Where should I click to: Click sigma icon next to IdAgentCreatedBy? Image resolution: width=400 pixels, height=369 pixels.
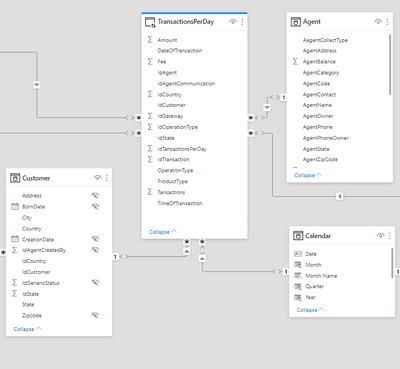[x=15, y=250]
